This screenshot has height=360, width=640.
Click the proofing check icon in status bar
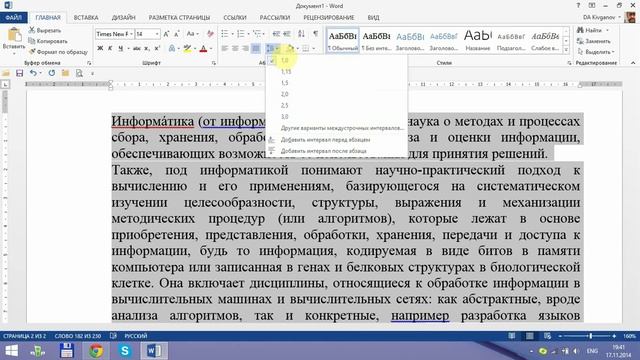(113, 336)
